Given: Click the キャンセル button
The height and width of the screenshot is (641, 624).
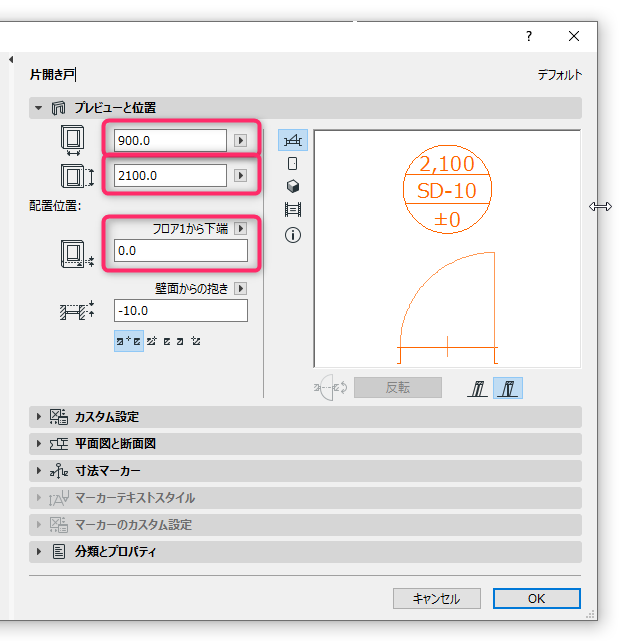Looking at the screenshot, I should [437, 598].
